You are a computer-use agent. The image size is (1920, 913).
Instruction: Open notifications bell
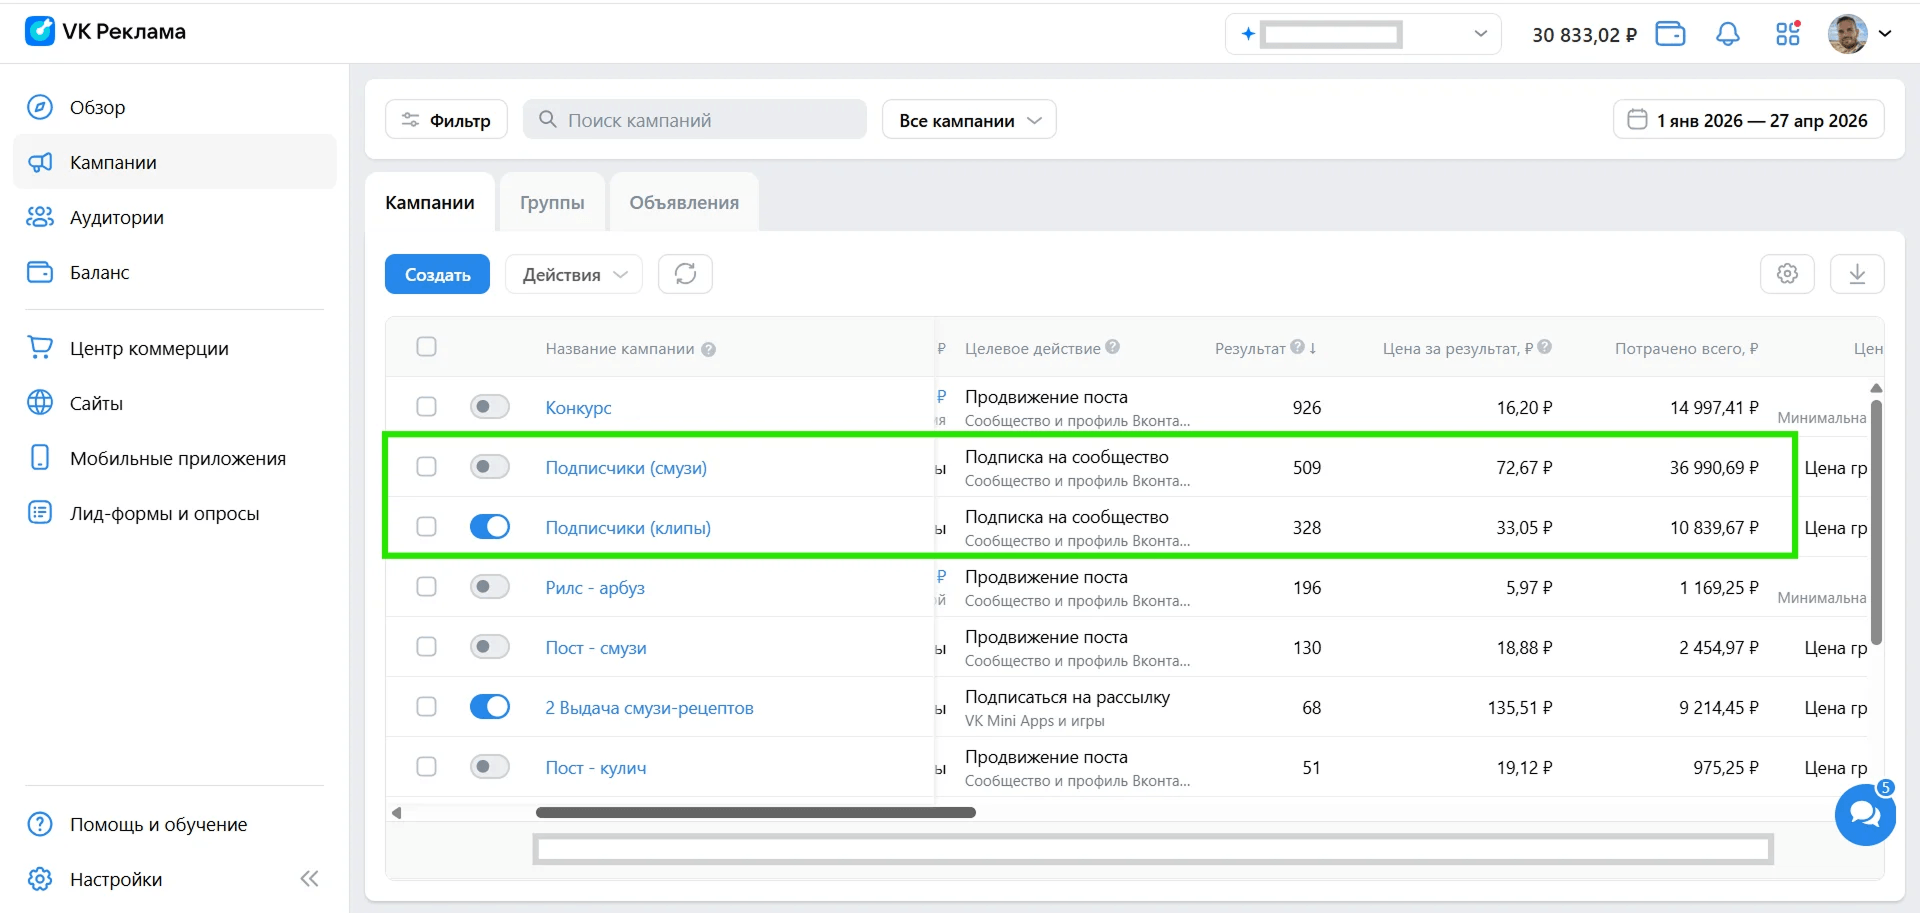tap(1728, 34)
